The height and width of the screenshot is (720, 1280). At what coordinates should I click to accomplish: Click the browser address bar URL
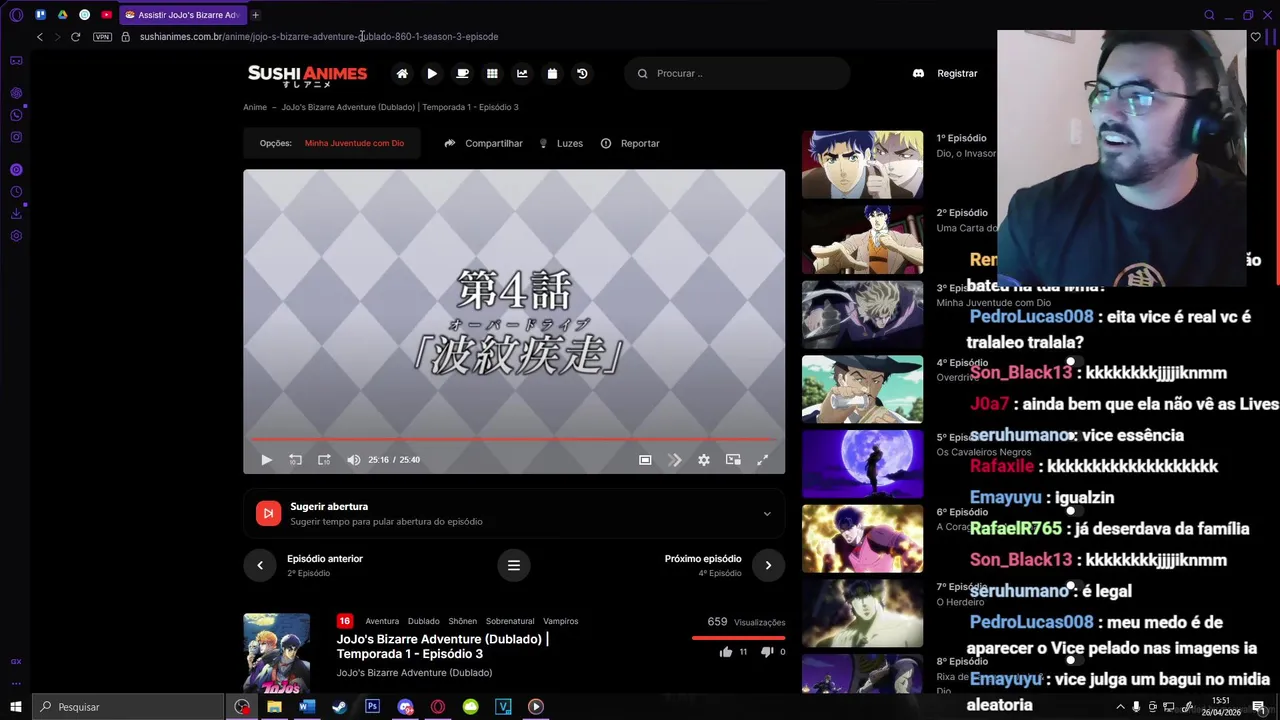(319, 37)
